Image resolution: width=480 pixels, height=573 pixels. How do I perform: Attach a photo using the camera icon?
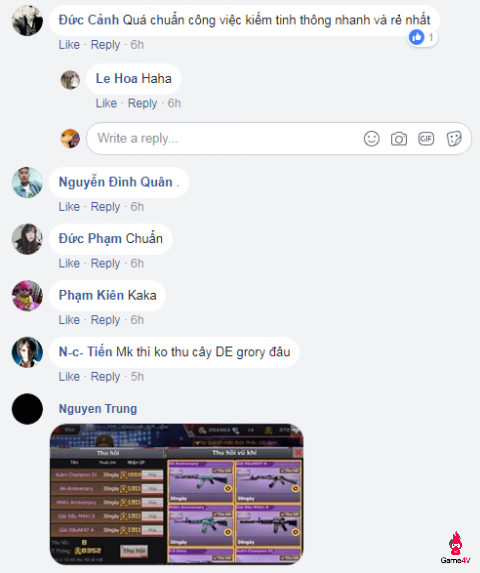tap(399, 139)
